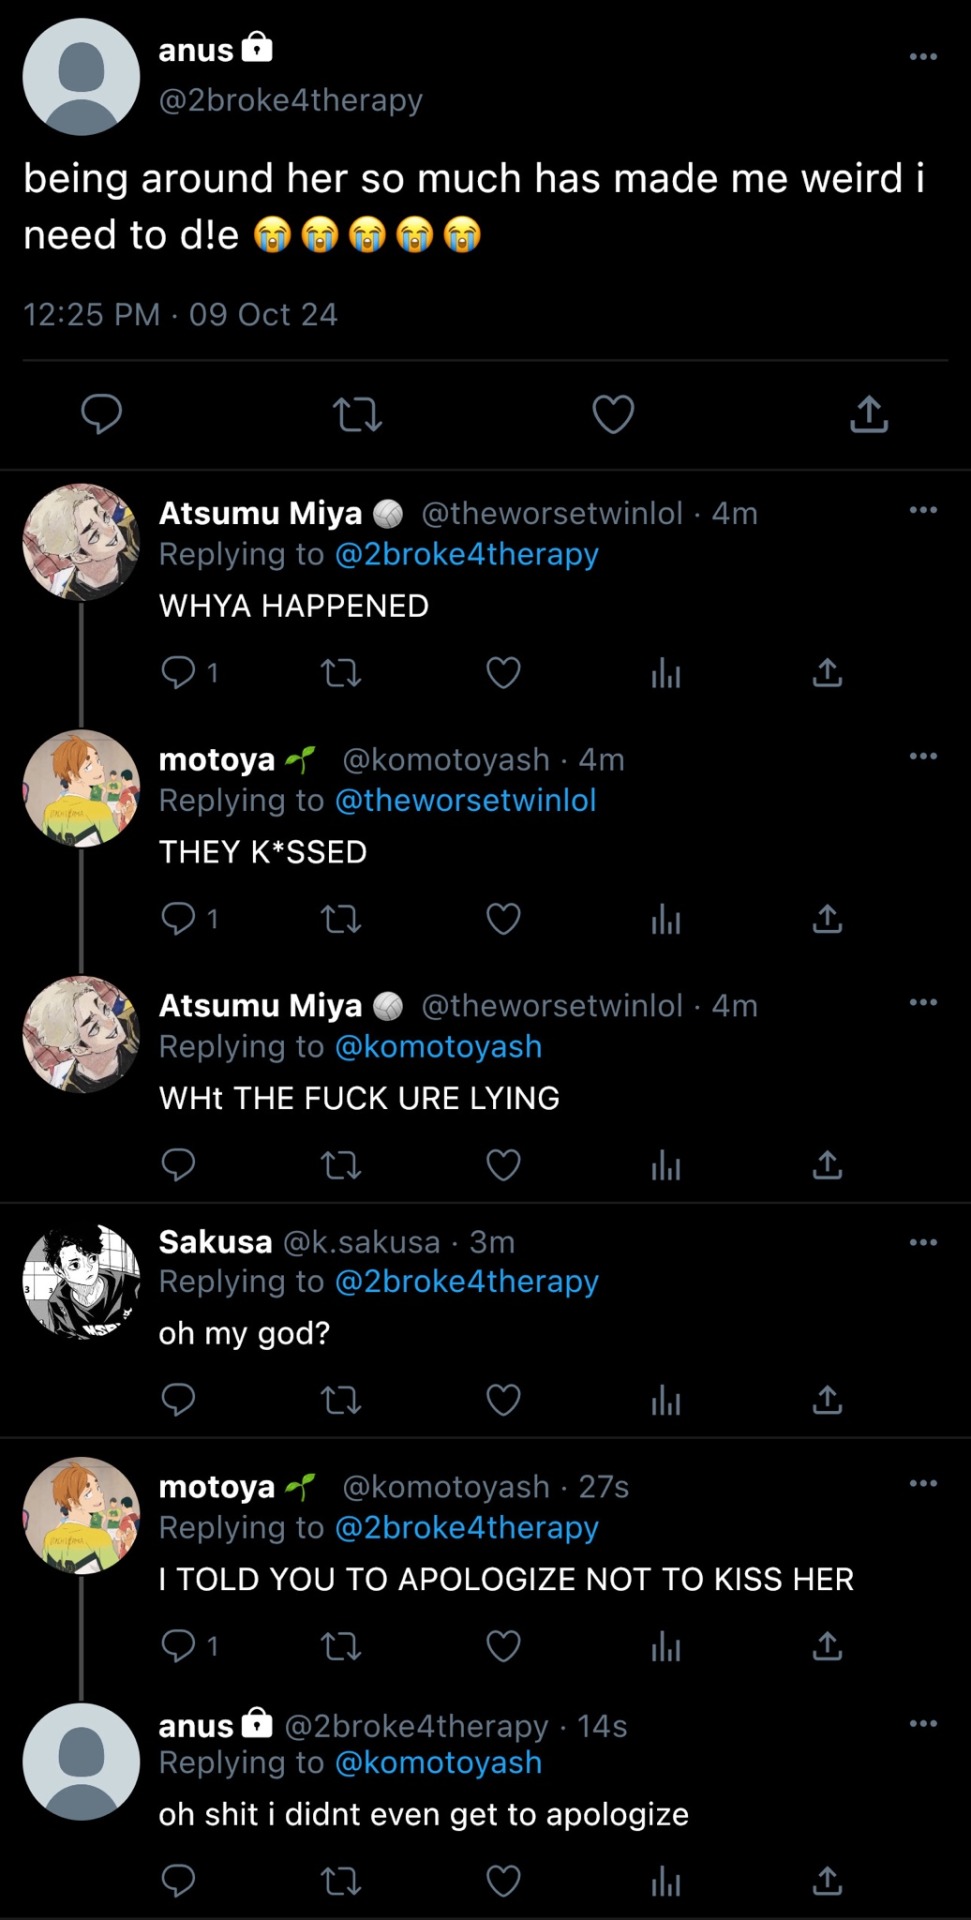This screenshot has height=1920, width=971.
Task: View analytics for 'WHYA HAPPENED' reply
Action: pos(665,673)
